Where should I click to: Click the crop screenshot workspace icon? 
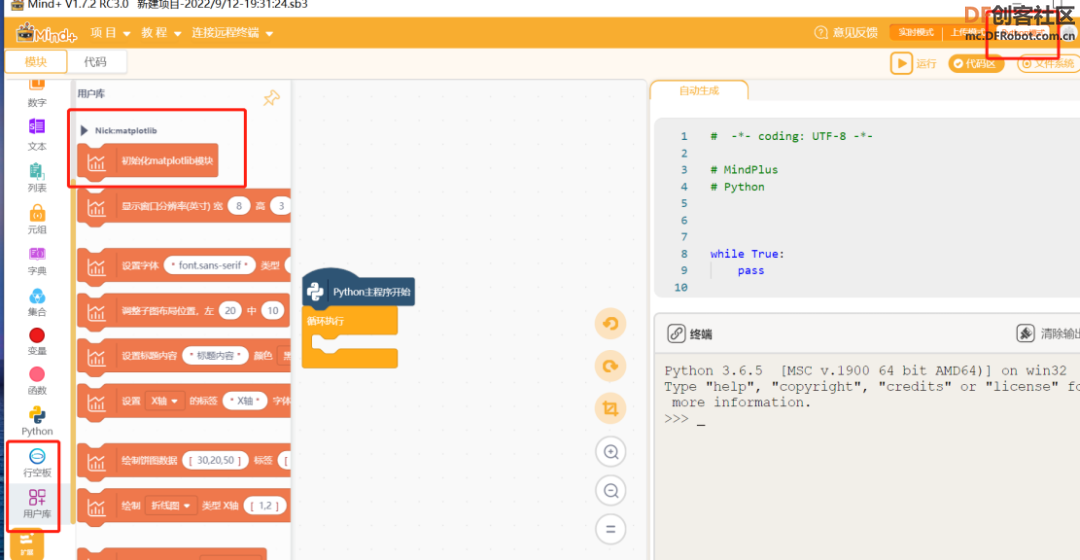tap(610, 408)
